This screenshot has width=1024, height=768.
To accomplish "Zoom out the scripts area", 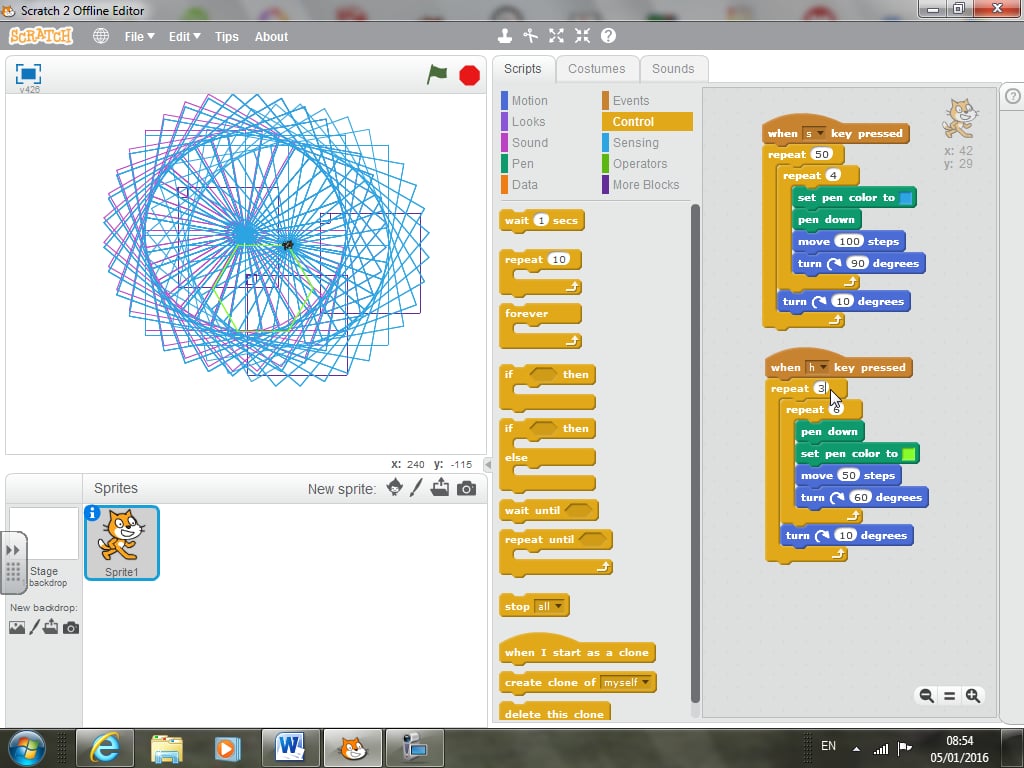I will (x=926, y=696).
